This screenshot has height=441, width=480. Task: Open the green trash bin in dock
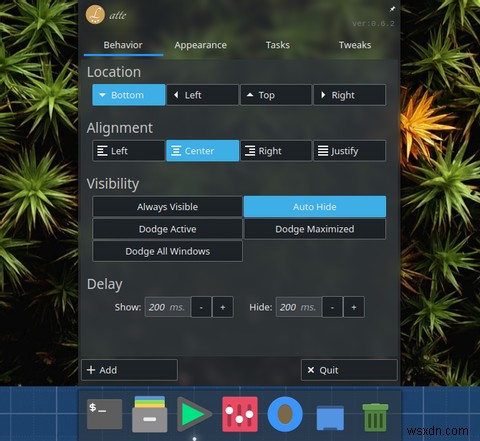pyautogui.click(x=375, y=417)
